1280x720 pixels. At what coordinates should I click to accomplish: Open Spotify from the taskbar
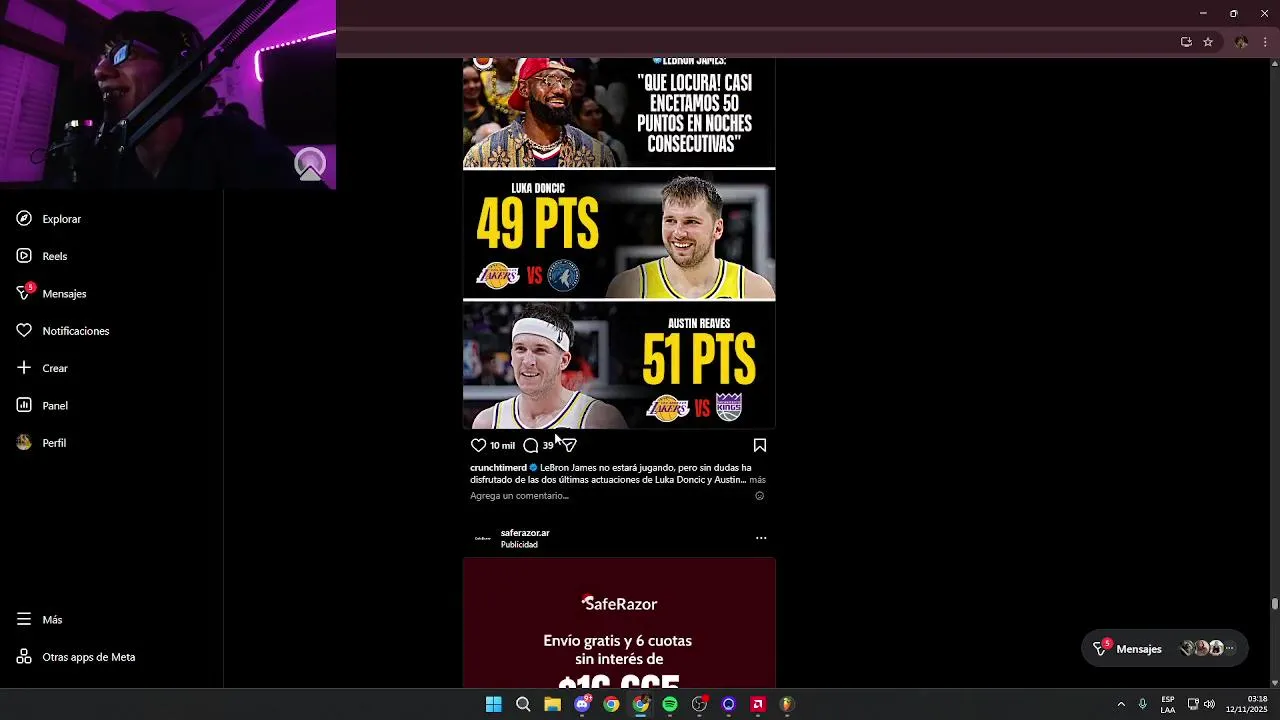(x=670, y=704)
